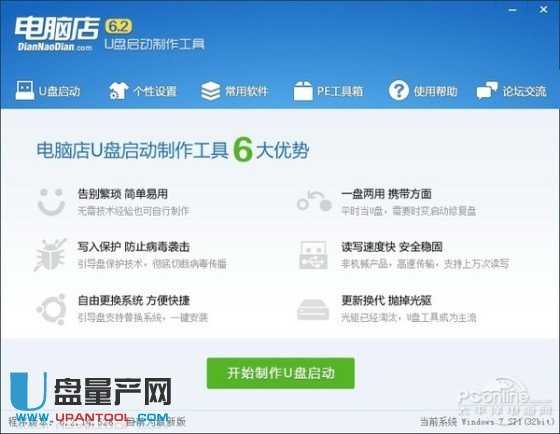Click the bug icon for 写入保护

tap(50, 255)
